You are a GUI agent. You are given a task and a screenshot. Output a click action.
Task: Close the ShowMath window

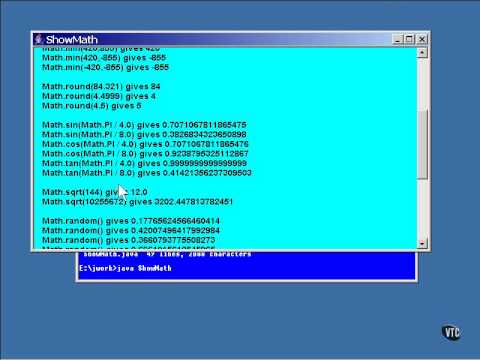click(422, 39)
